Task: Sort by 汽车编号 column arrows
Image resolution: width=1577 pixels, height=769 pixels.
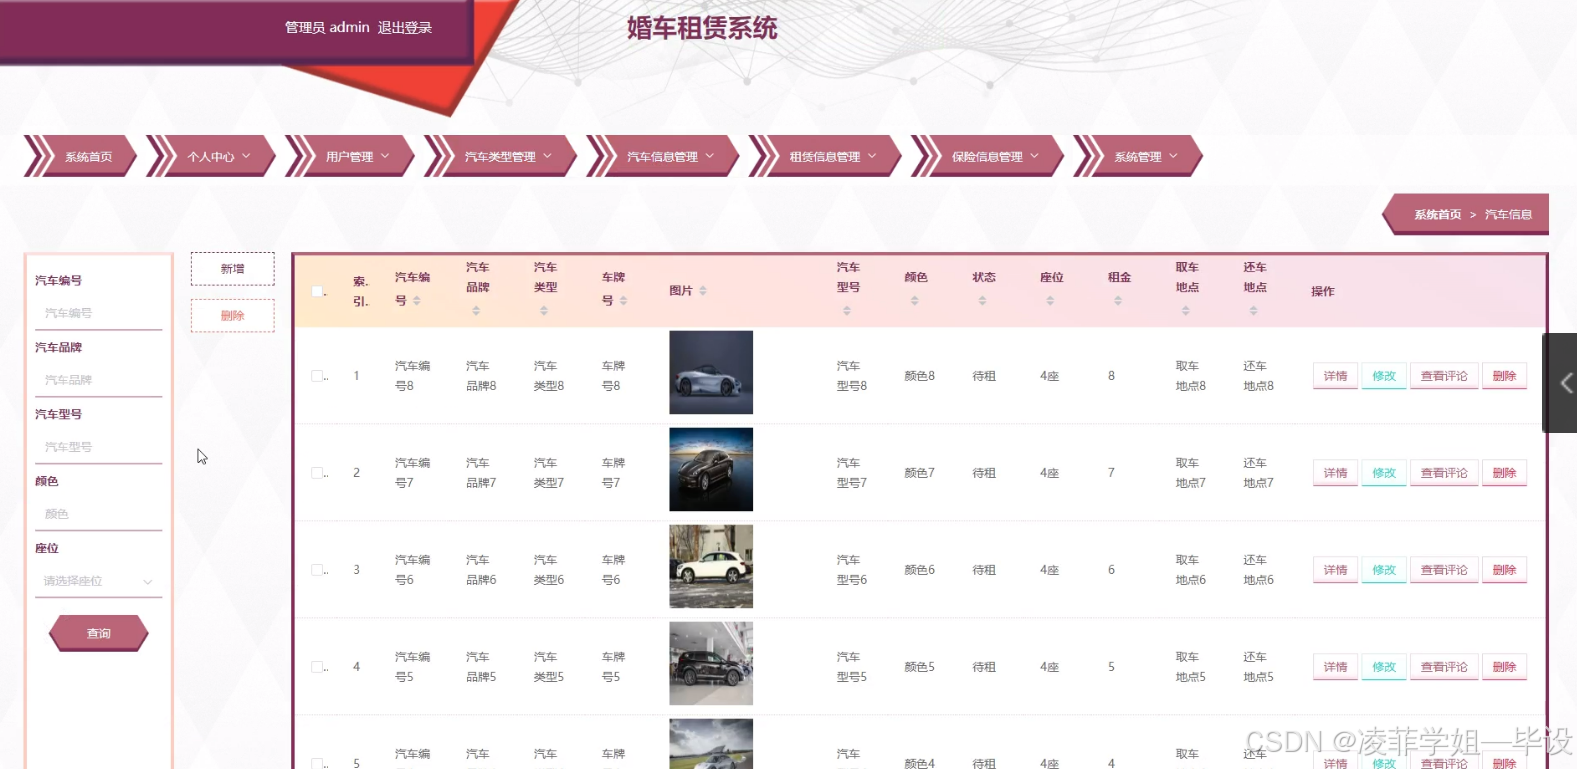Action: coord(417,301)
